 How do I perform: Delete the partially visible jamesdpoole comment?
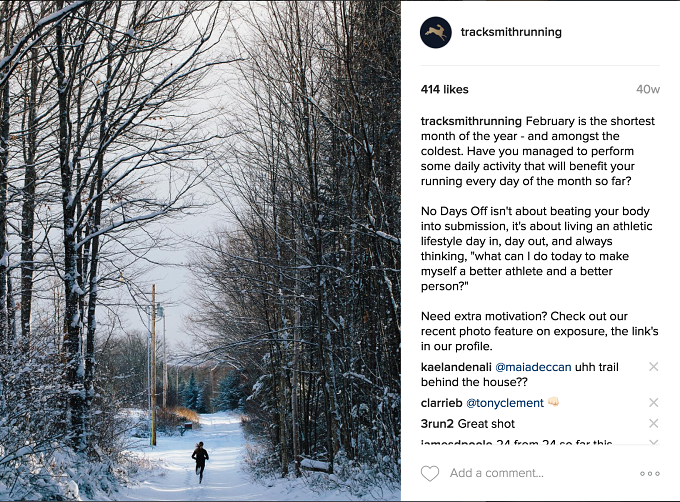654,442
